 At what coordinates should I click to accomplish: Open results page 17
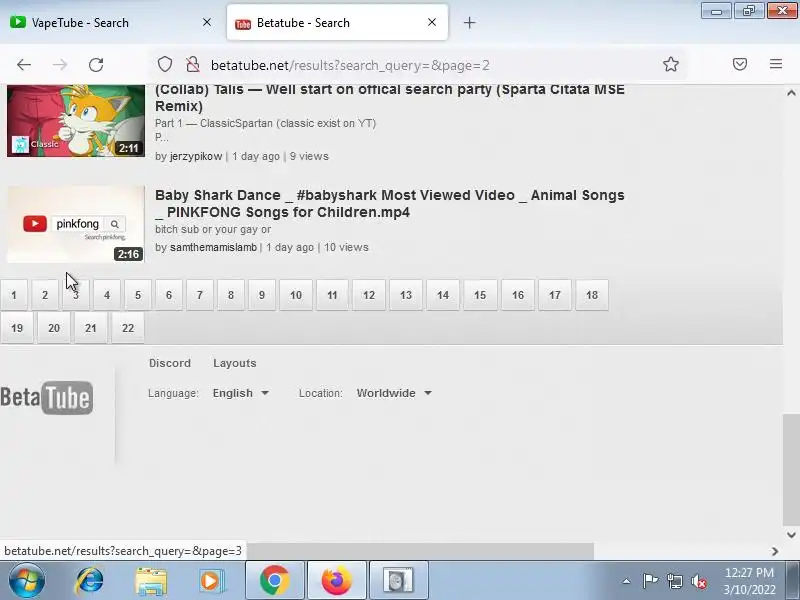[555, 295]
